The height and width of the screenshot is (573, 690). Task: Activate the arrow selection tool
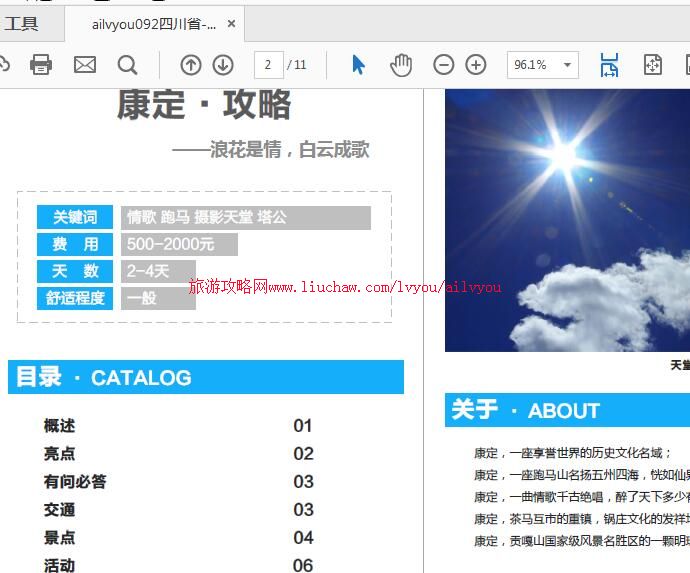(x=359, y=65)
